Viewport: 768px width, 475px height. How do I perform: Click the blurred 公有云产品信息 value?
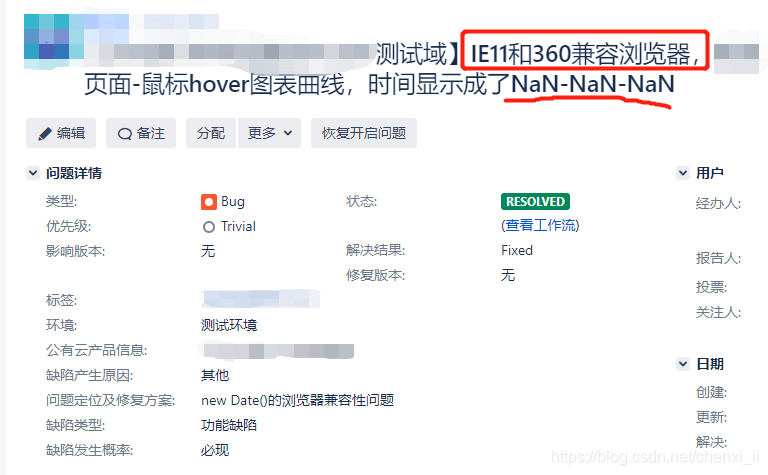tap(278, 351)
